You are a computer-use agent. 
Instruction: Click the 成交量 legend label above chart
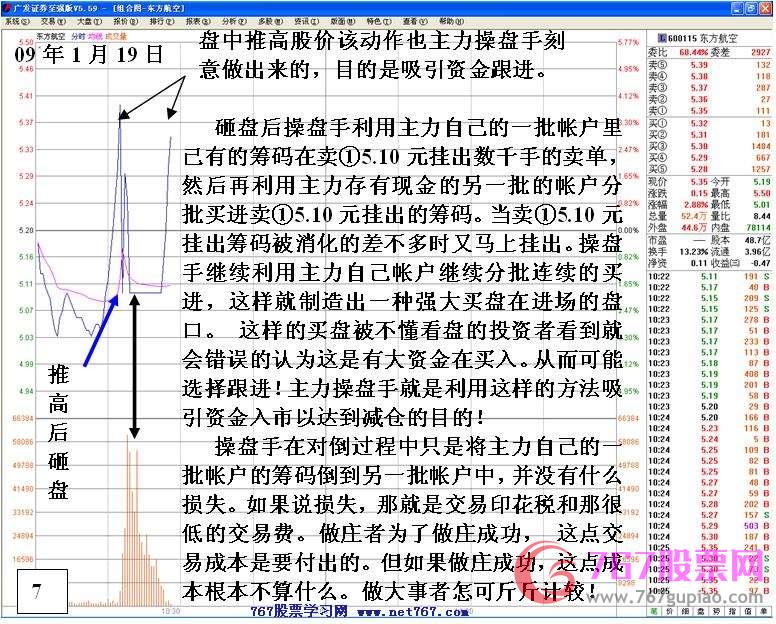point(116,37)
